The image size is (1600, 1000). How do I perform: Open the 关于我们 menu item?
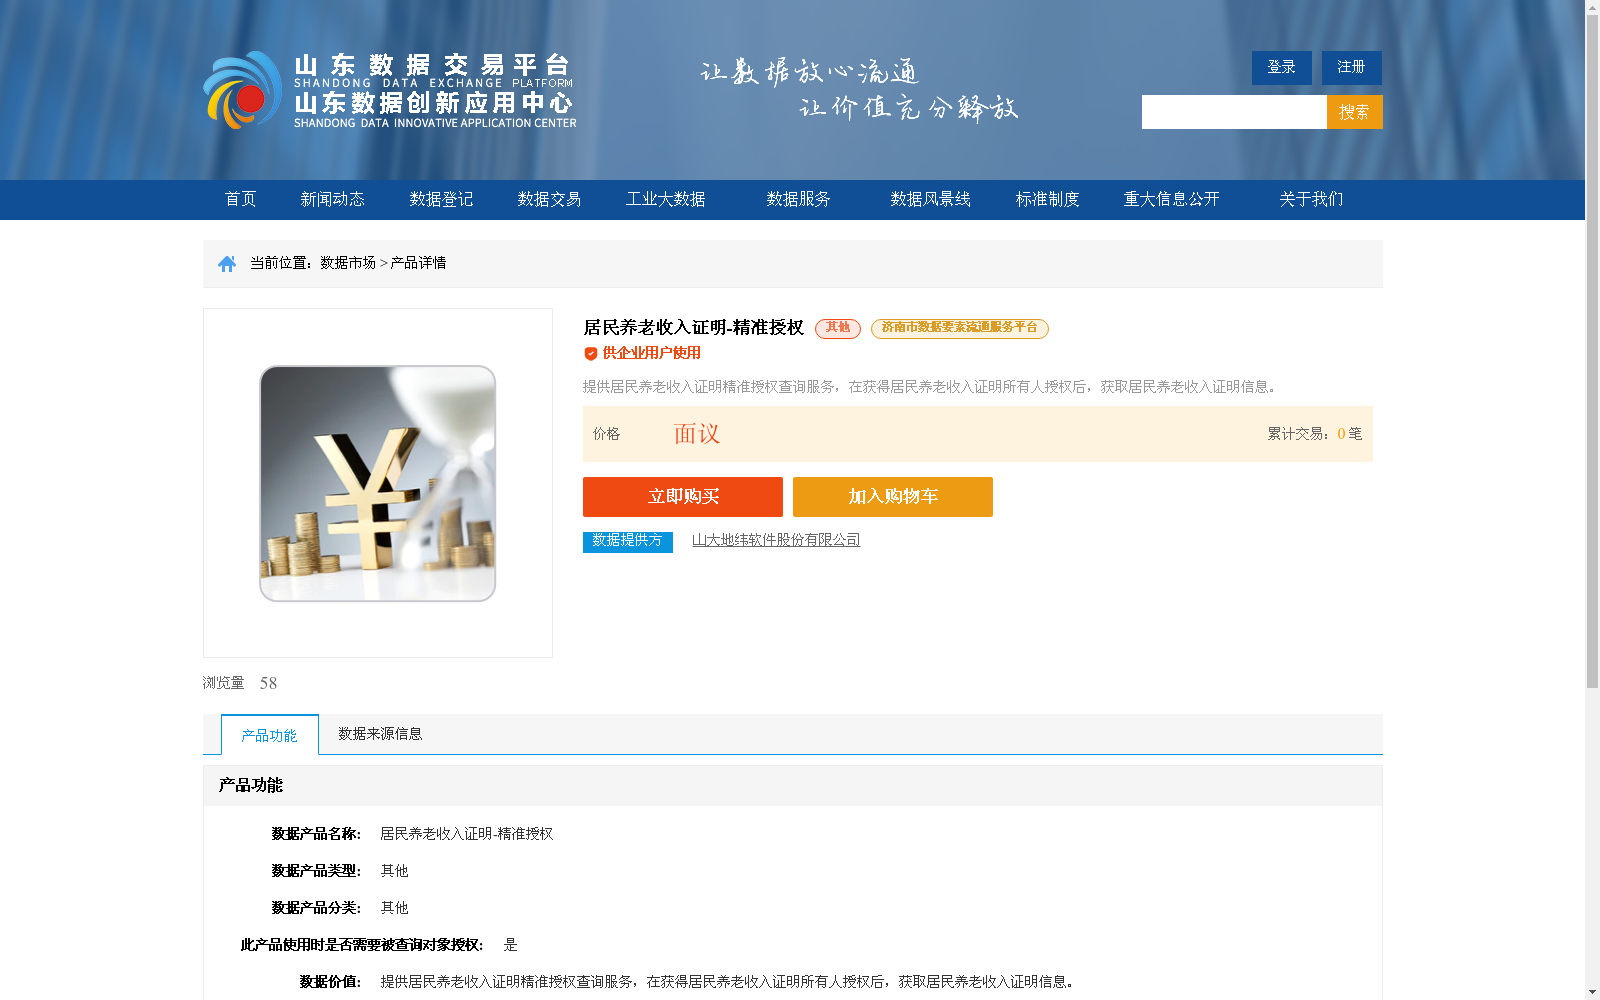tap(1312, 199)
